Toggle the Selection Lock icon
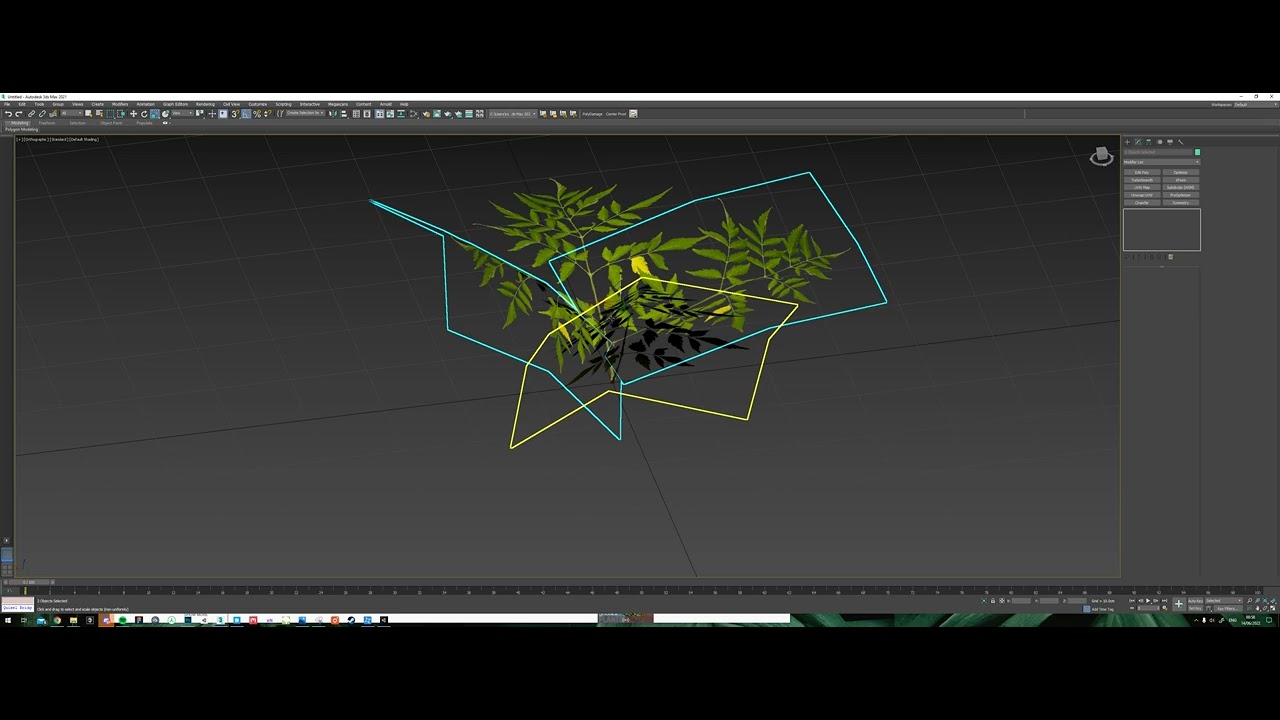 pos(993,601)
